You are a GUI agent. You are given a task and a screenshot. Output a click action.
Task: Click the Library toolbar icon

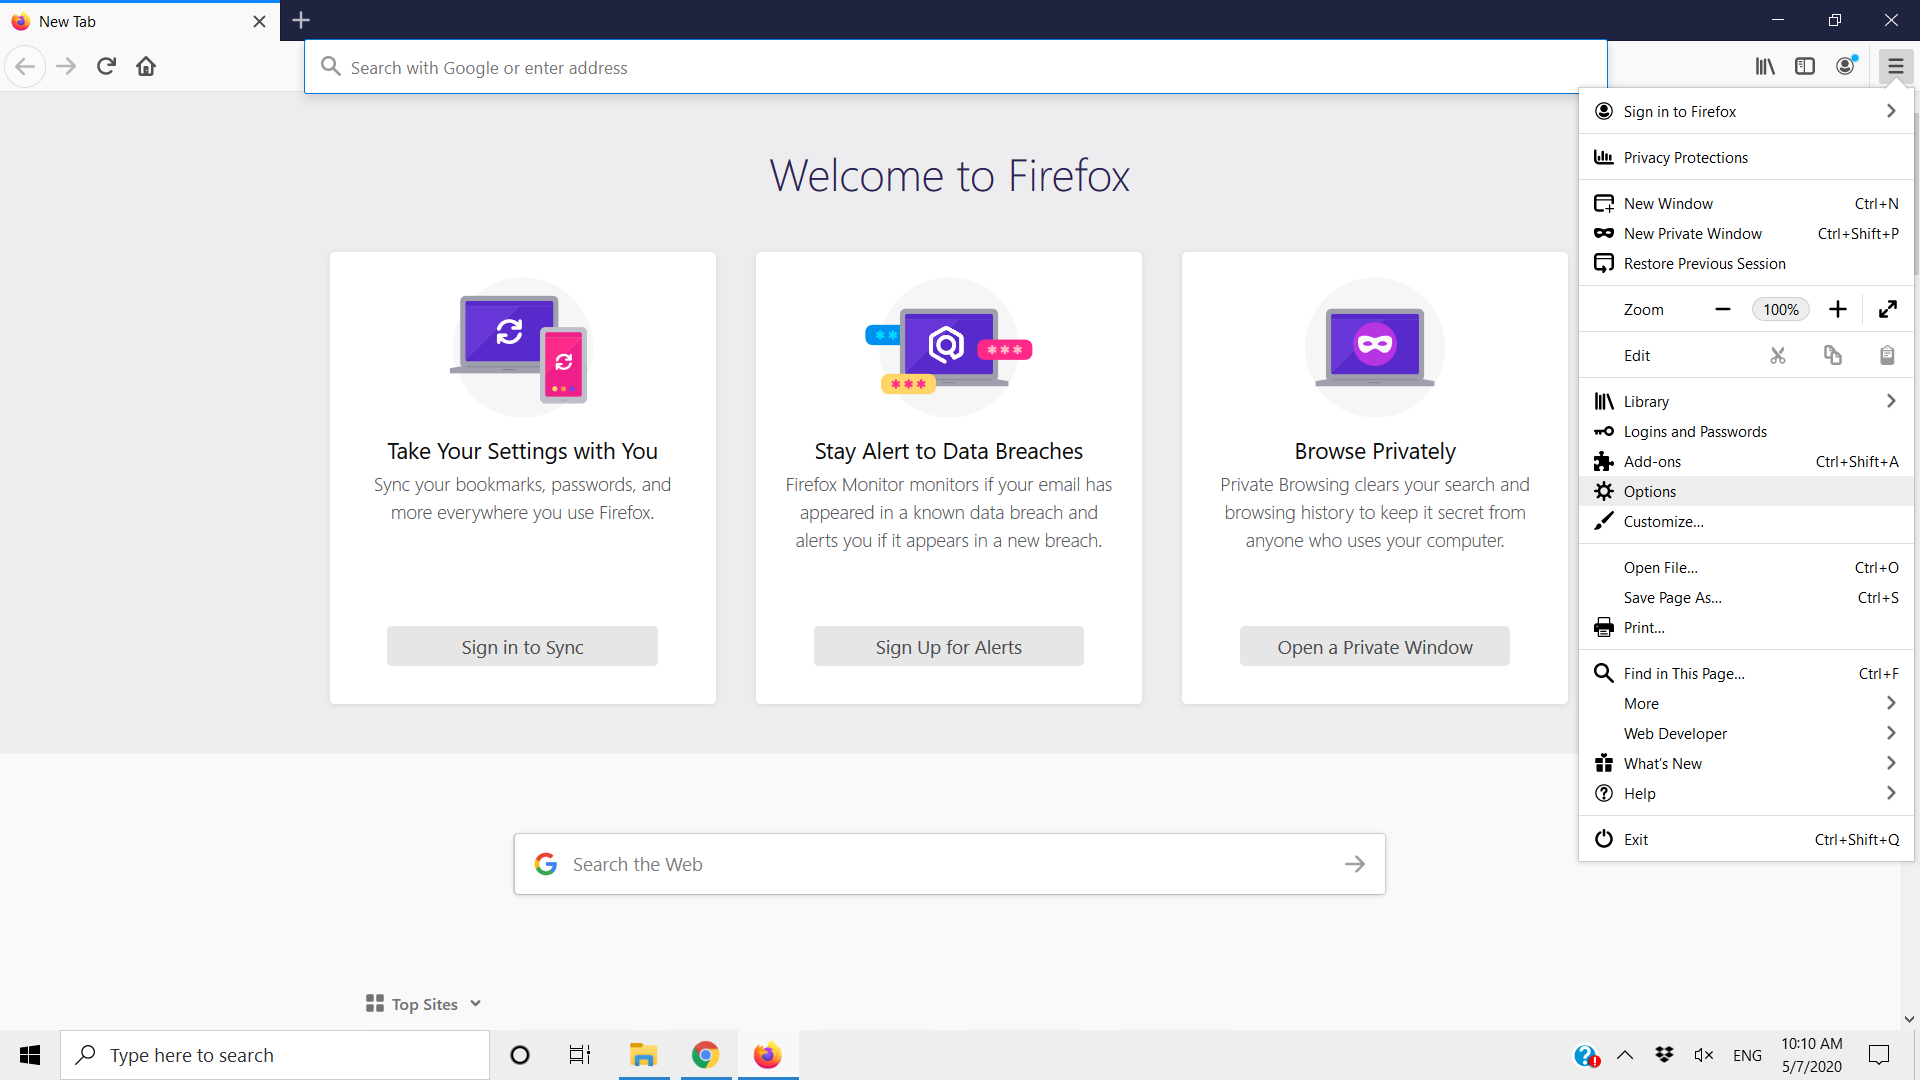point(1765,66)
